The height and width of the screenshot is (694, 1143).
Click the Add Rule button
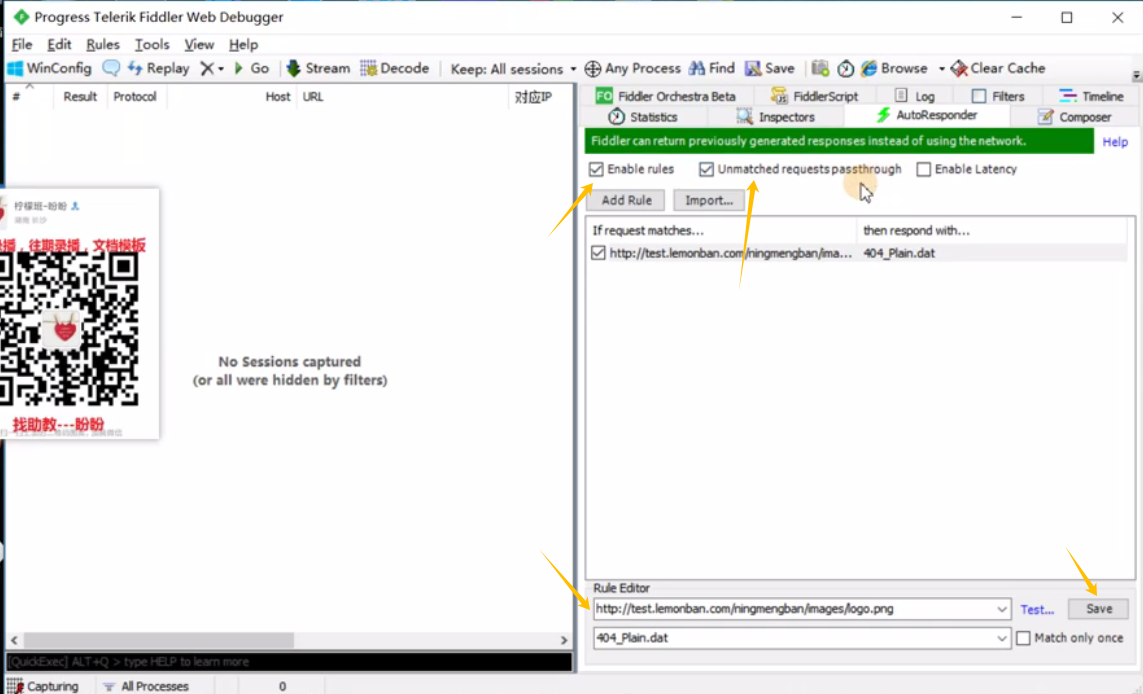coord(626,200)
